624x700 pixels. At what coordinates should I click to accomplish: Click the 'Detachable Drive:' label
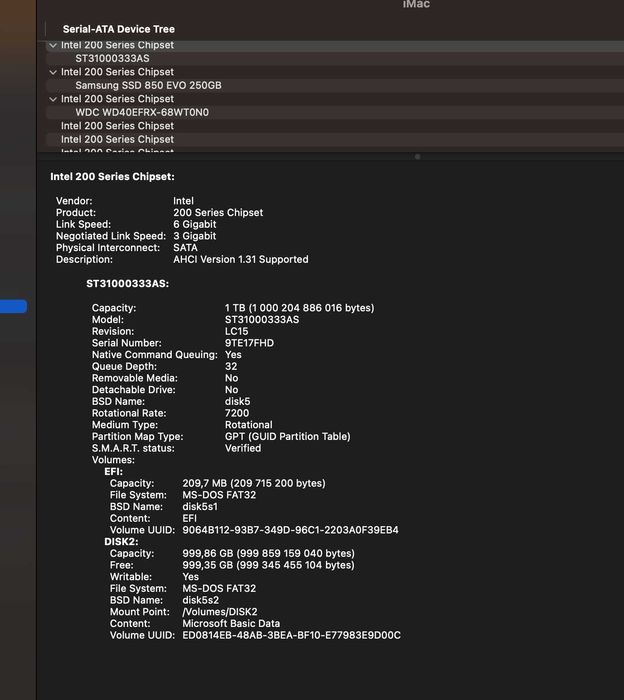tap(134, 390)
